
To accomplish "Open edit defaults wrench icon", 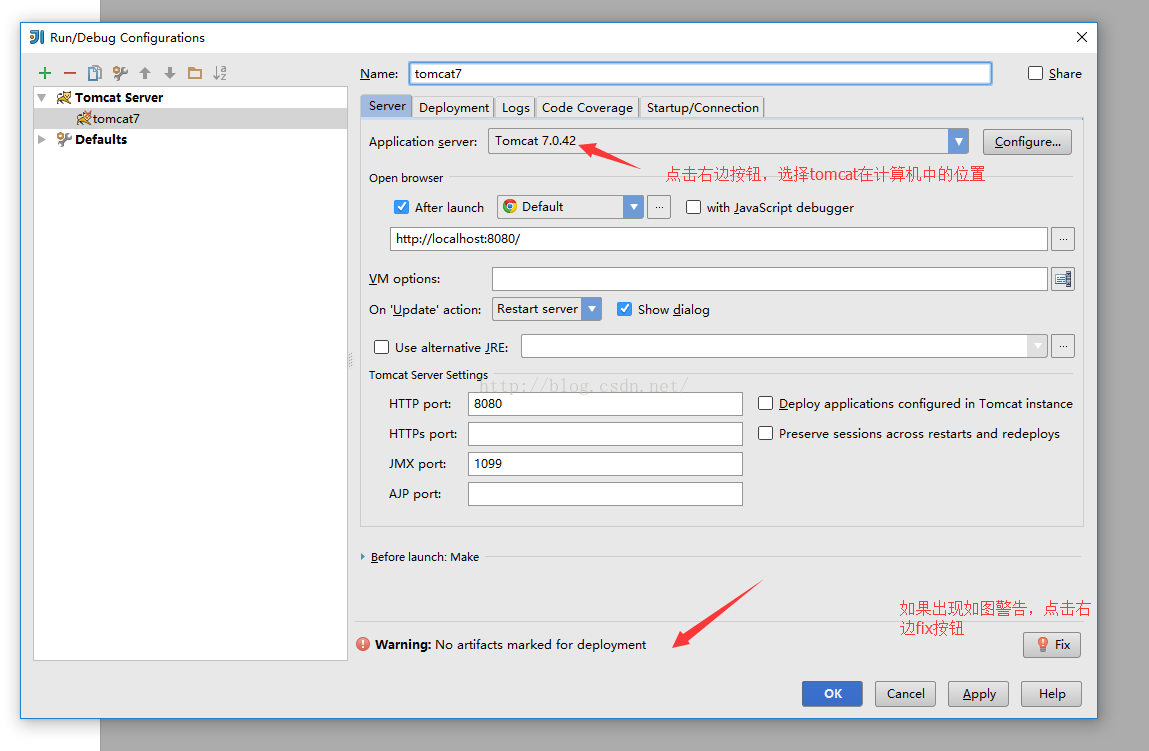I will point(120,73).
